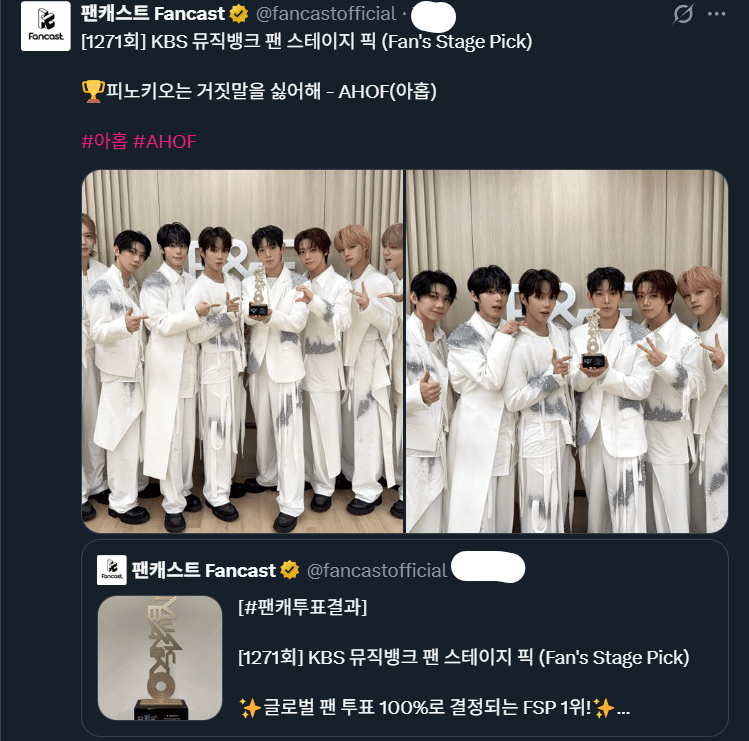This screenshot has width=749, height=741.
Task: Click the trophy emoji before the song title
Action: tap(93, 91)
